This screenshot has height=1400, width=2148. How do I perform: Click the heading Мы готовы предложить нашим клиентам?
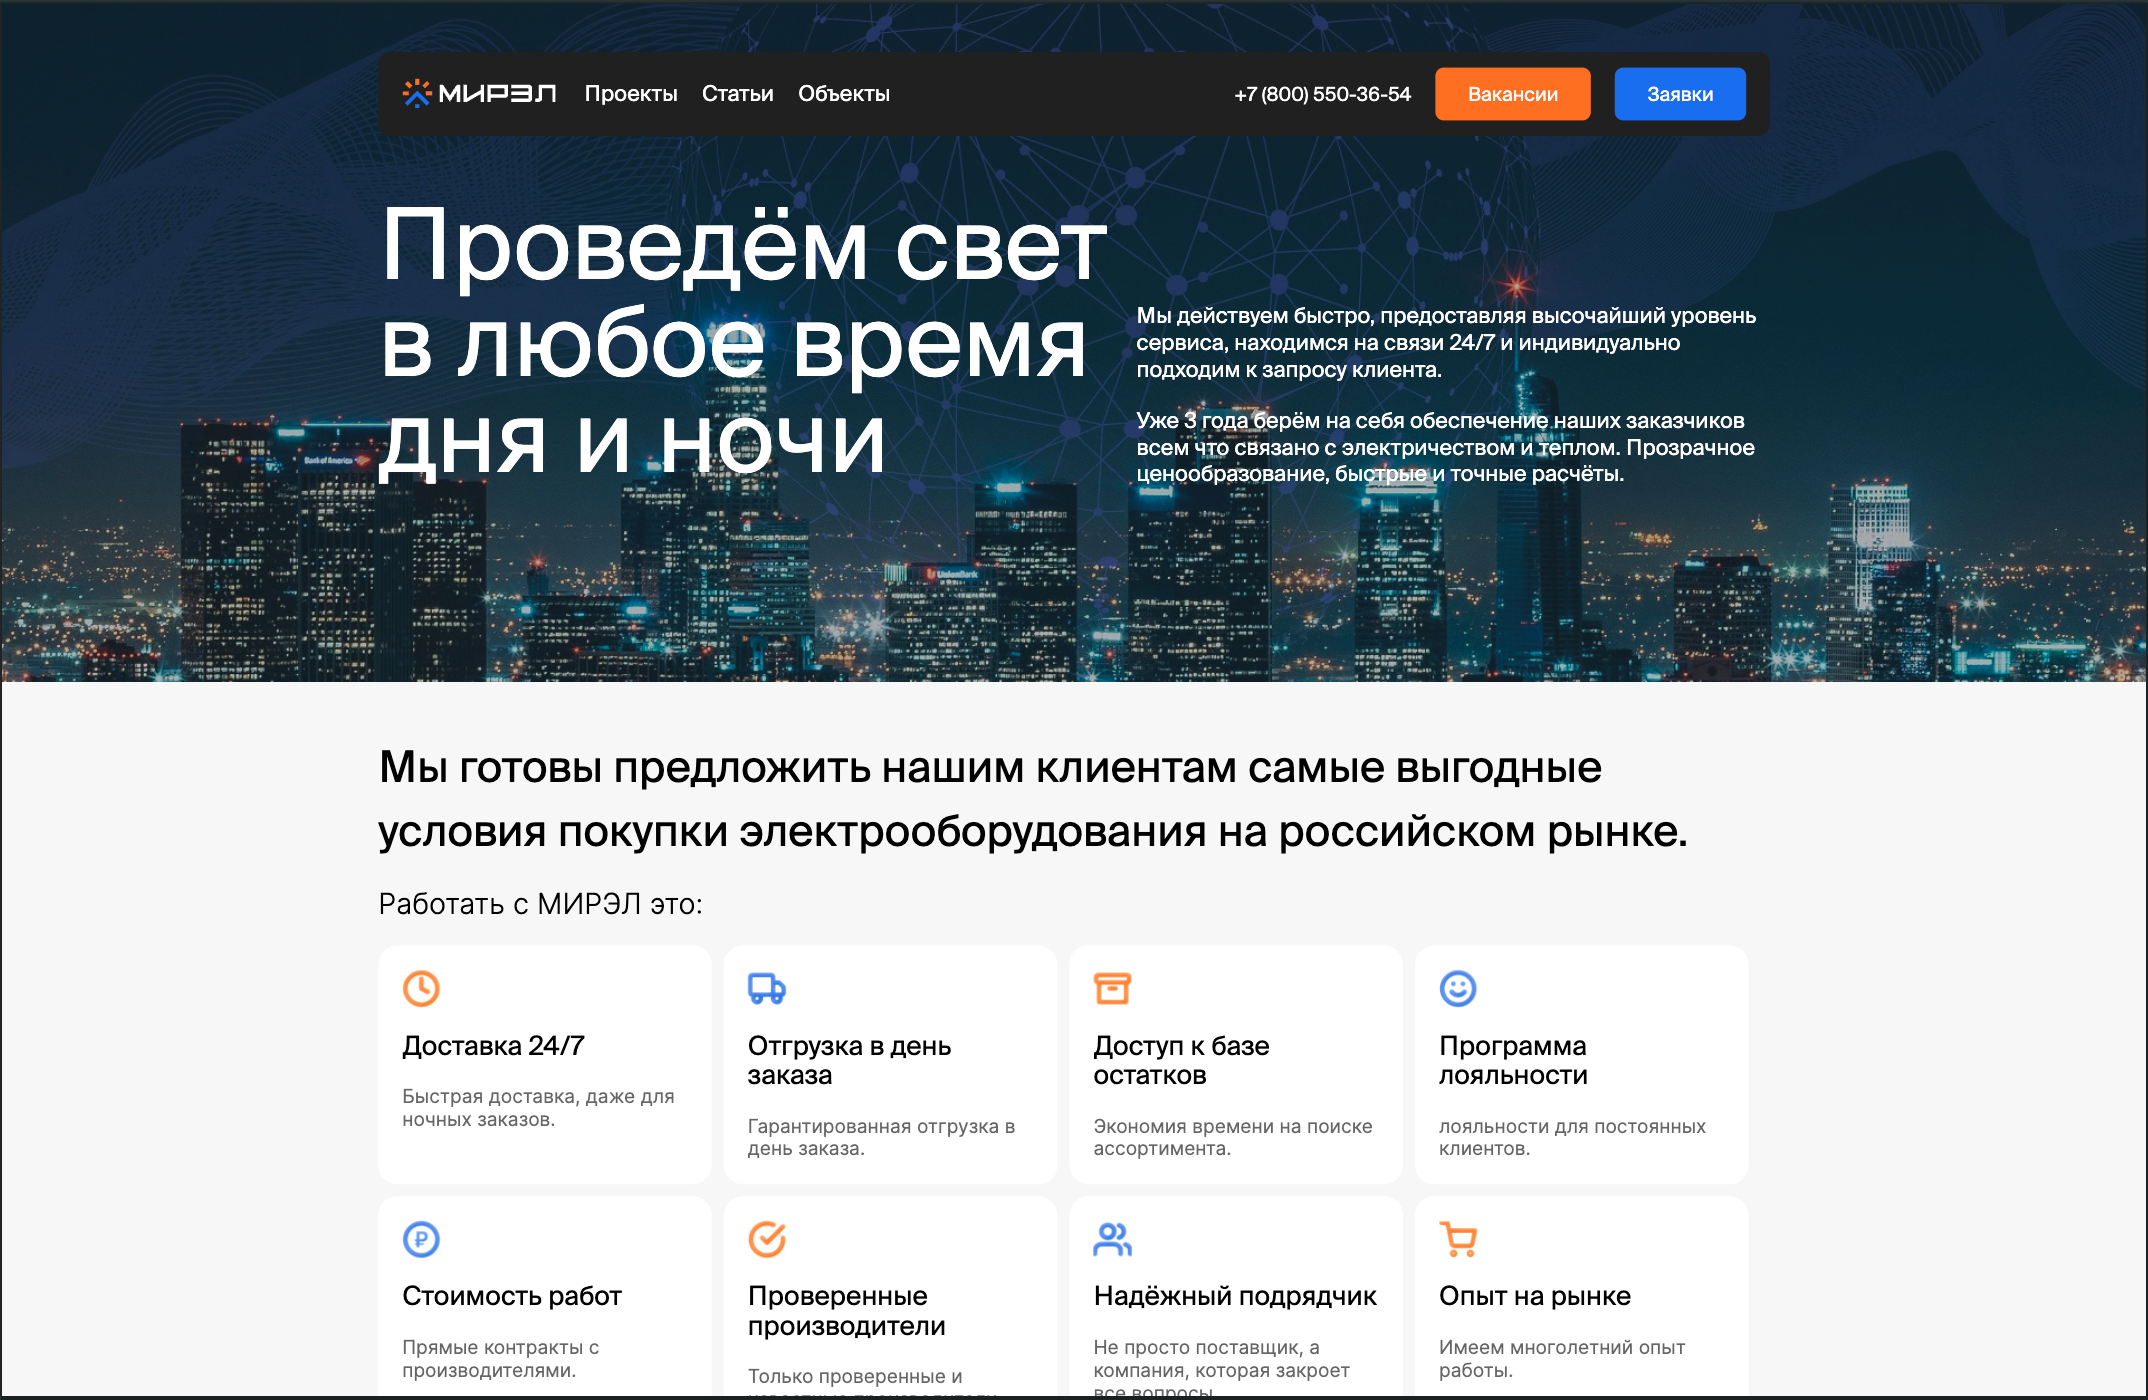point(1033,799)
